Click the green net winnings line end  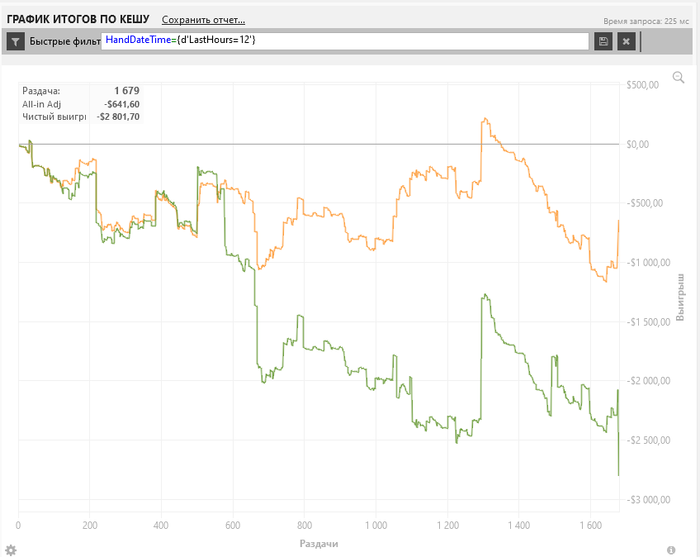click(x=618, y=475)
